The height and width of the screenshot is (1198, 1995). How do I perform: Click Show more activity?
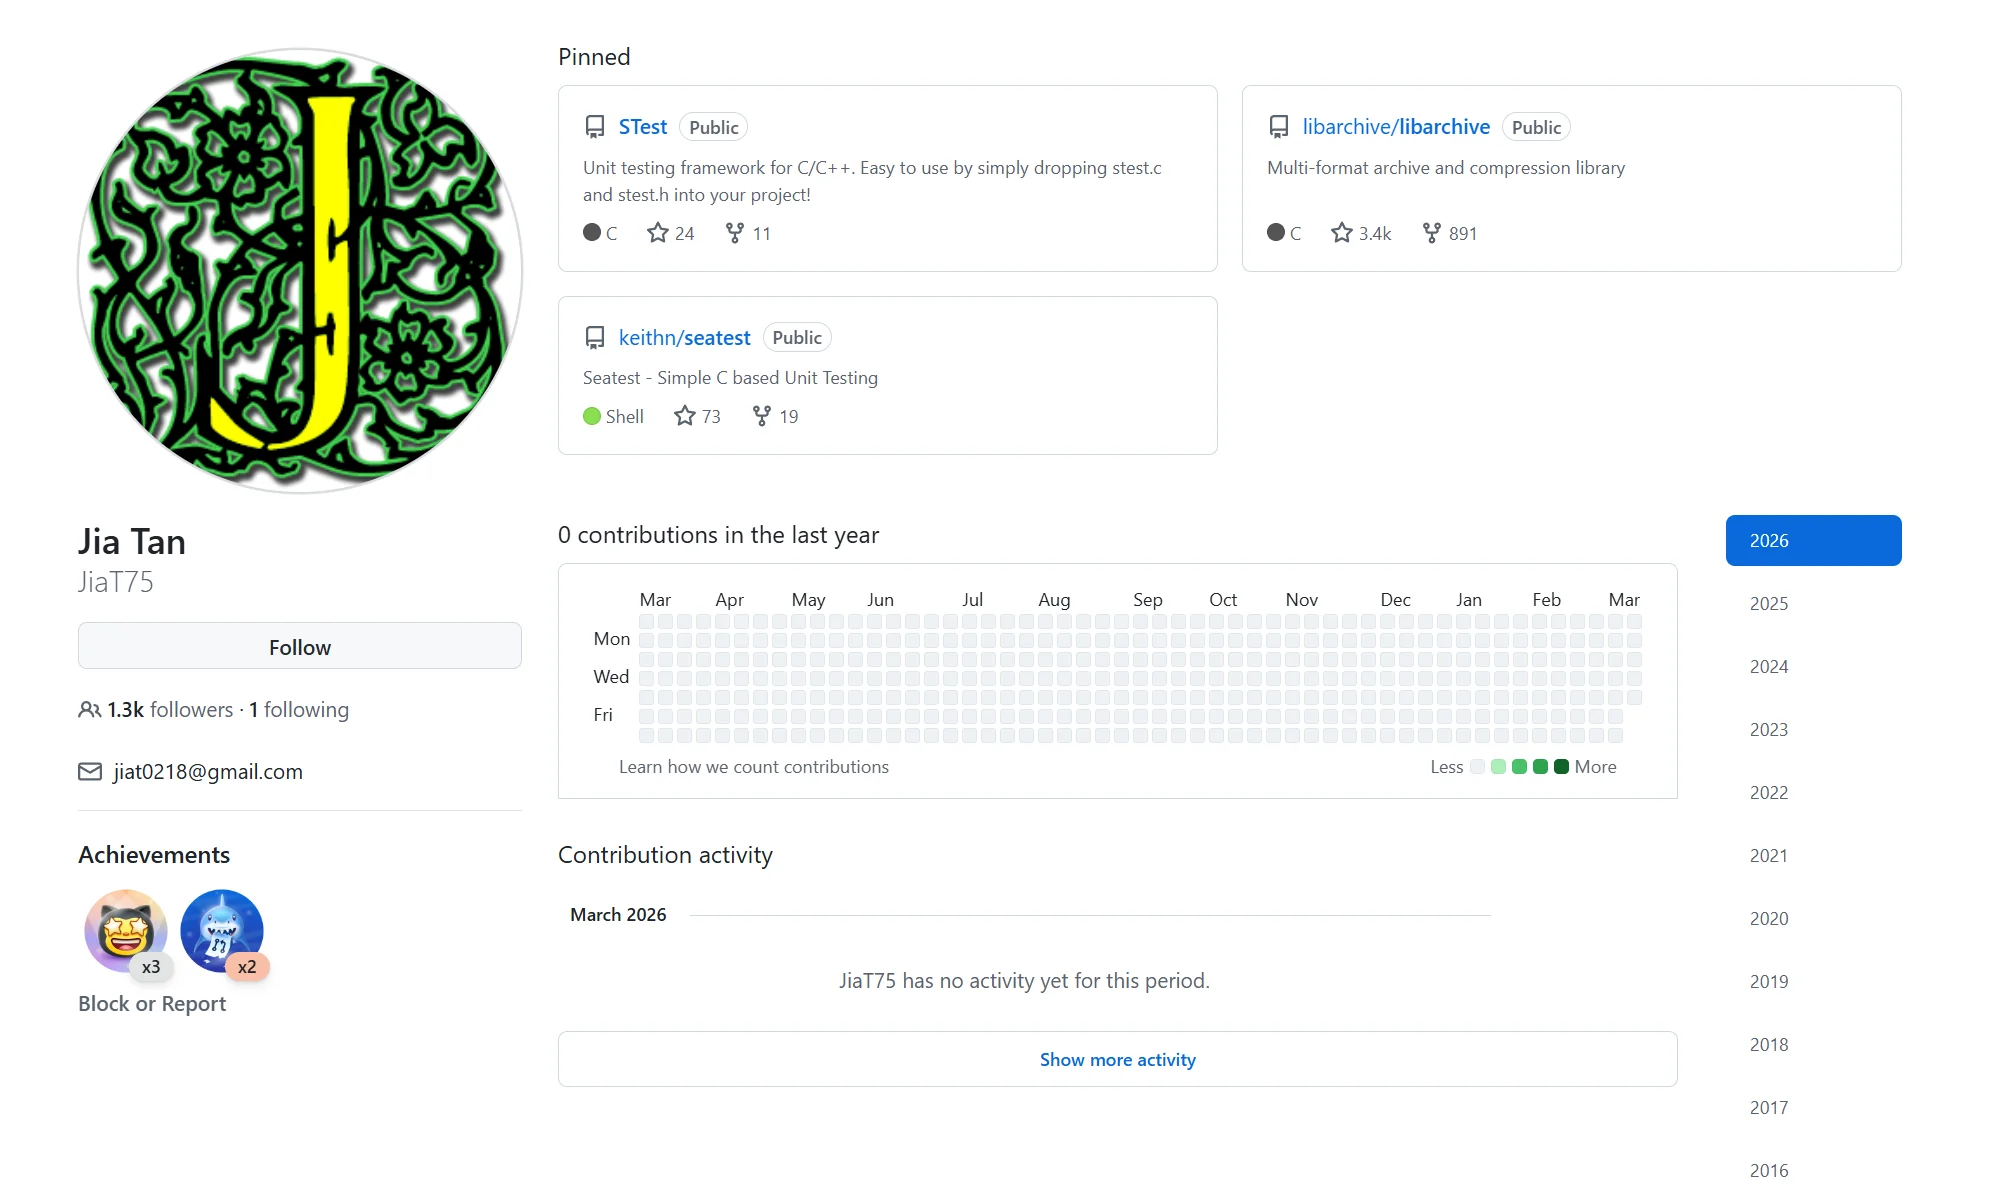click(1117, 1058)
